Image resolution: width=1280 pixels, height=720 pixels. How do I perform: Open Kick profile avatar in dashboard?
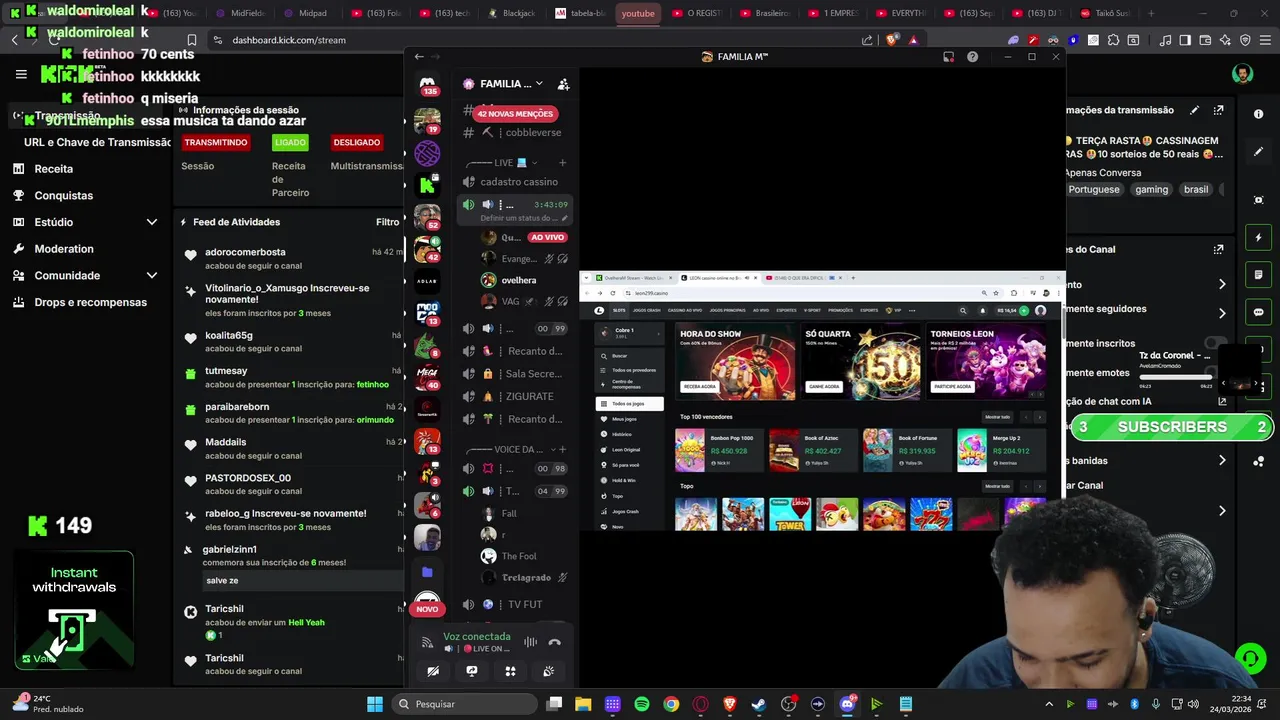[1242, 74]
